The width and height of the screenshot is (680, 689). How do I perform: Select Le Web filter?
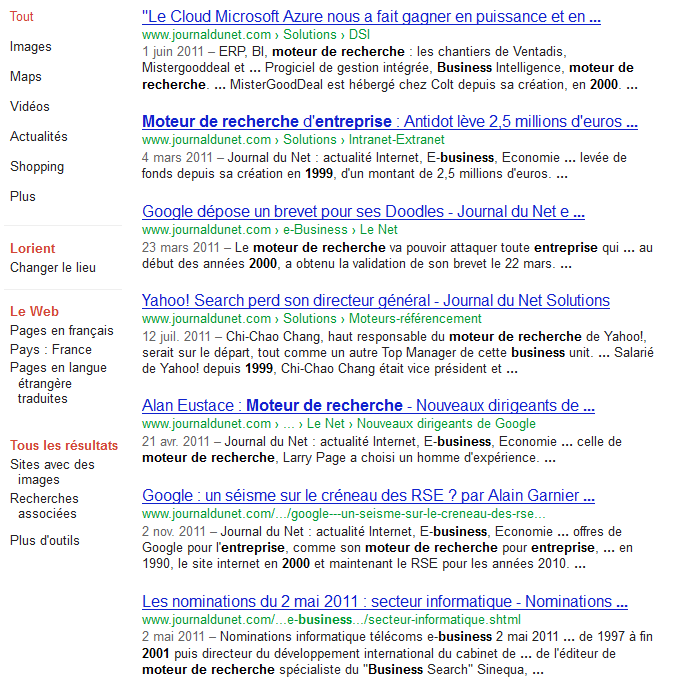(x=34, y=312)
